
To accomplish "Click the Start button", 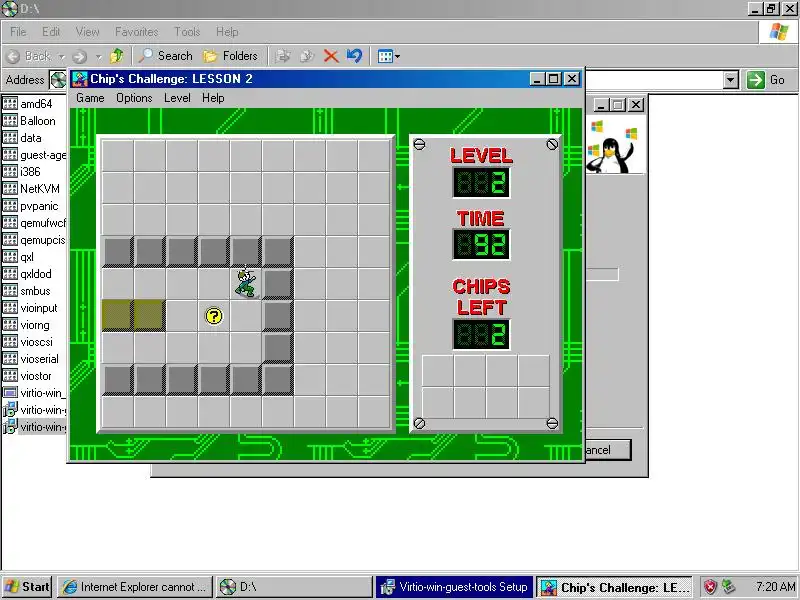I will point(28,587).
